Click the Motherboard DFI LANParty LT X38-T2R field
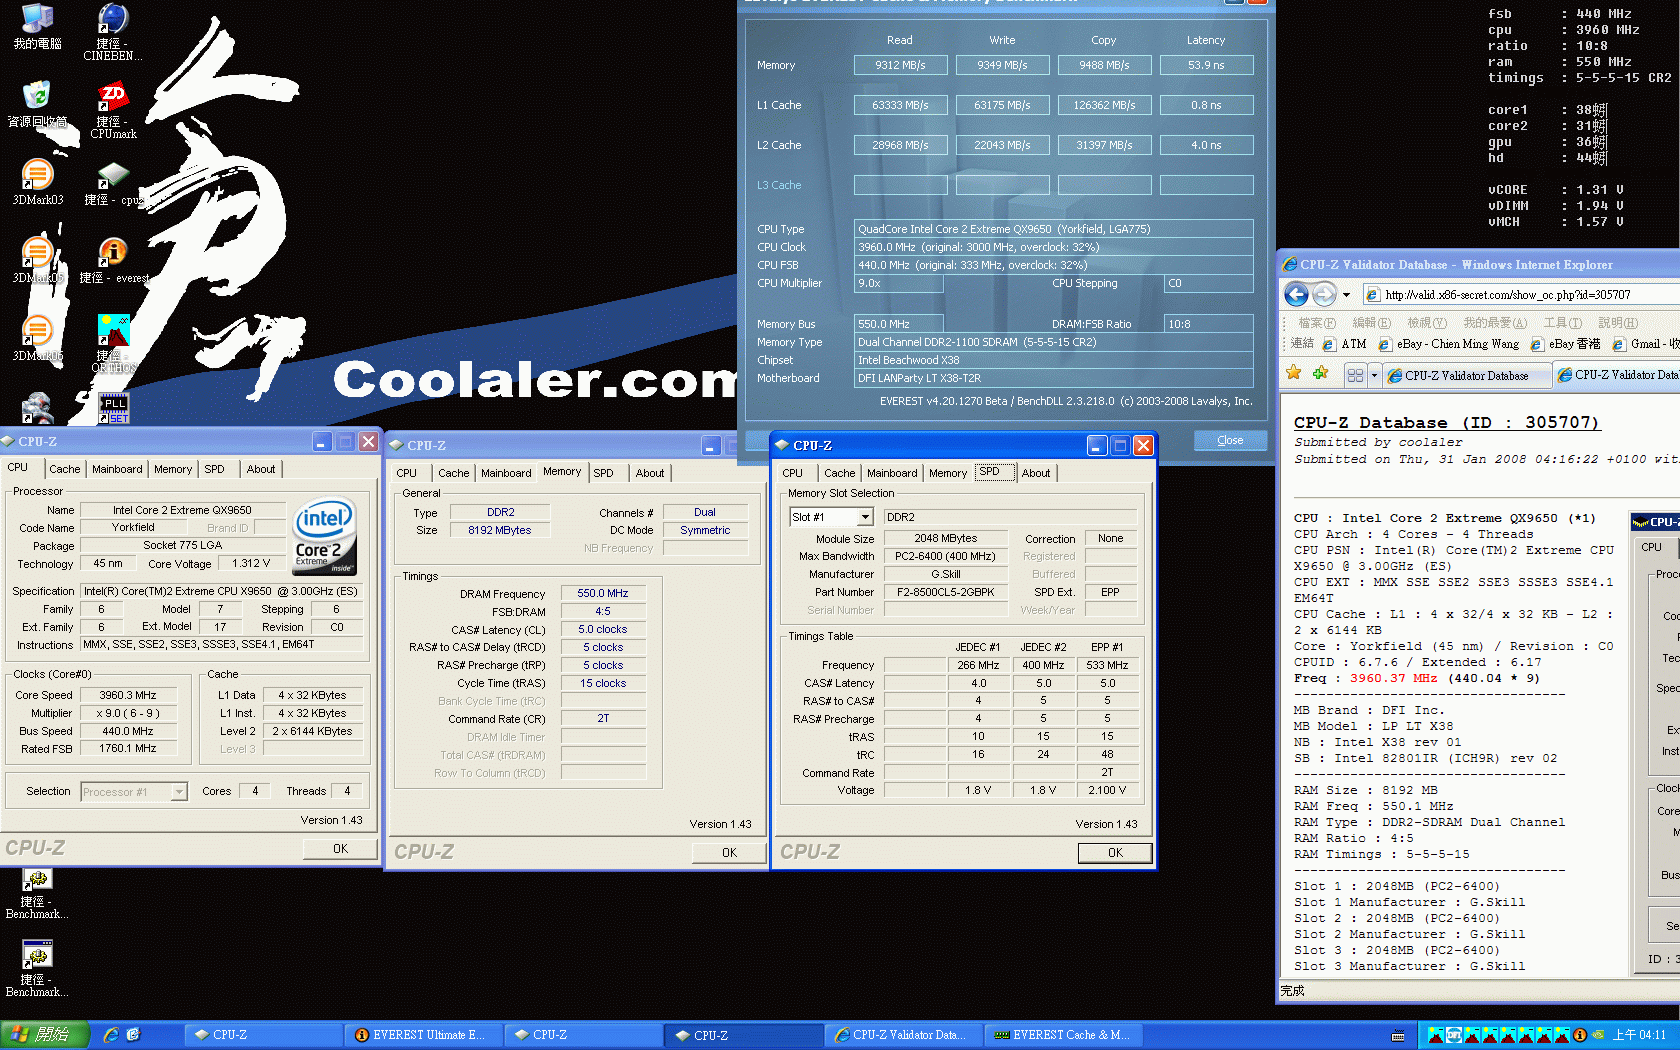1680x1050 pixels. (1054, 378)
